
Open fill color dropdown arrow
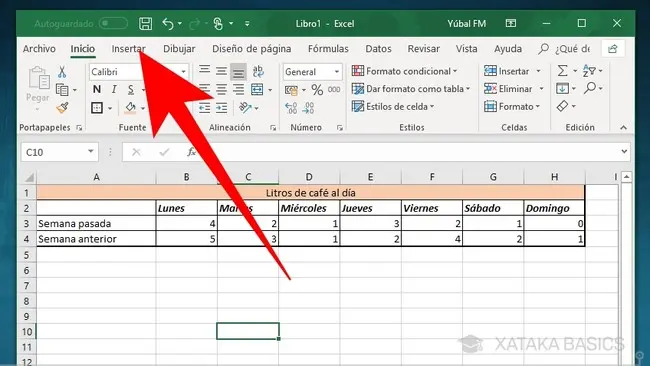point(143,109)
